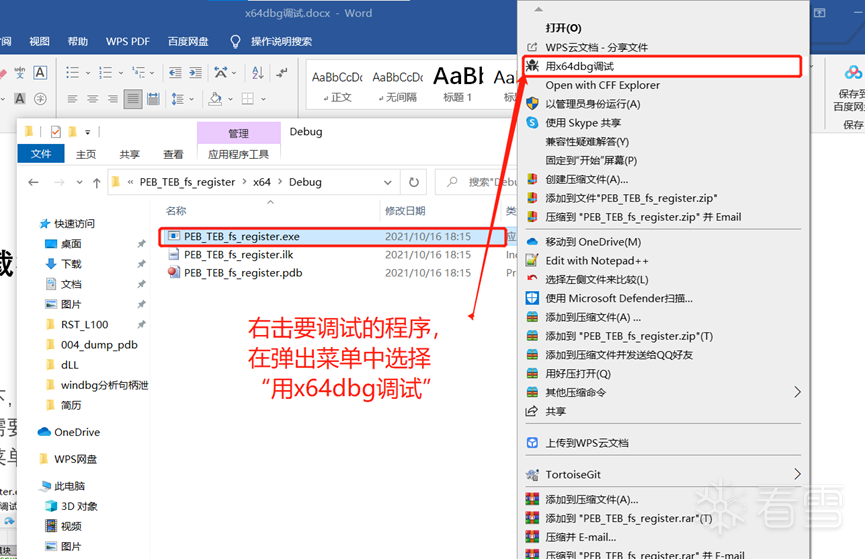Click the OneDrive cloud icon in context menu
The width and height of the screenshot is (865, 559).
click(532, 242)
